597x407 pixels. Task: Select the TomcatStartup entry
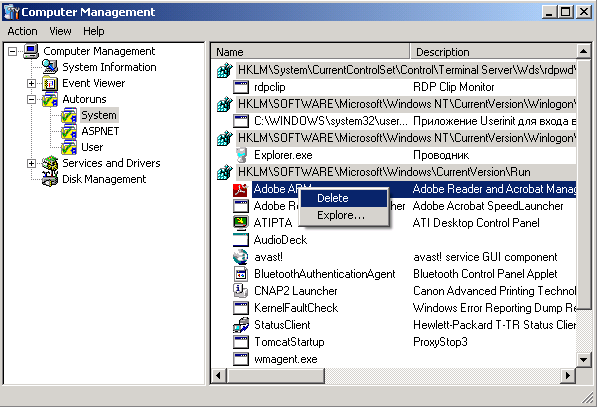[x=289, y=342]
